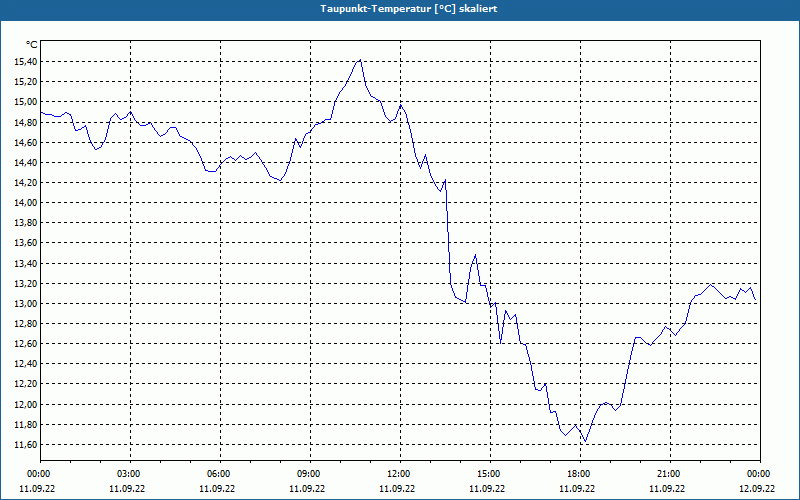Click the 12,20 y-axis label

point(26,384)
